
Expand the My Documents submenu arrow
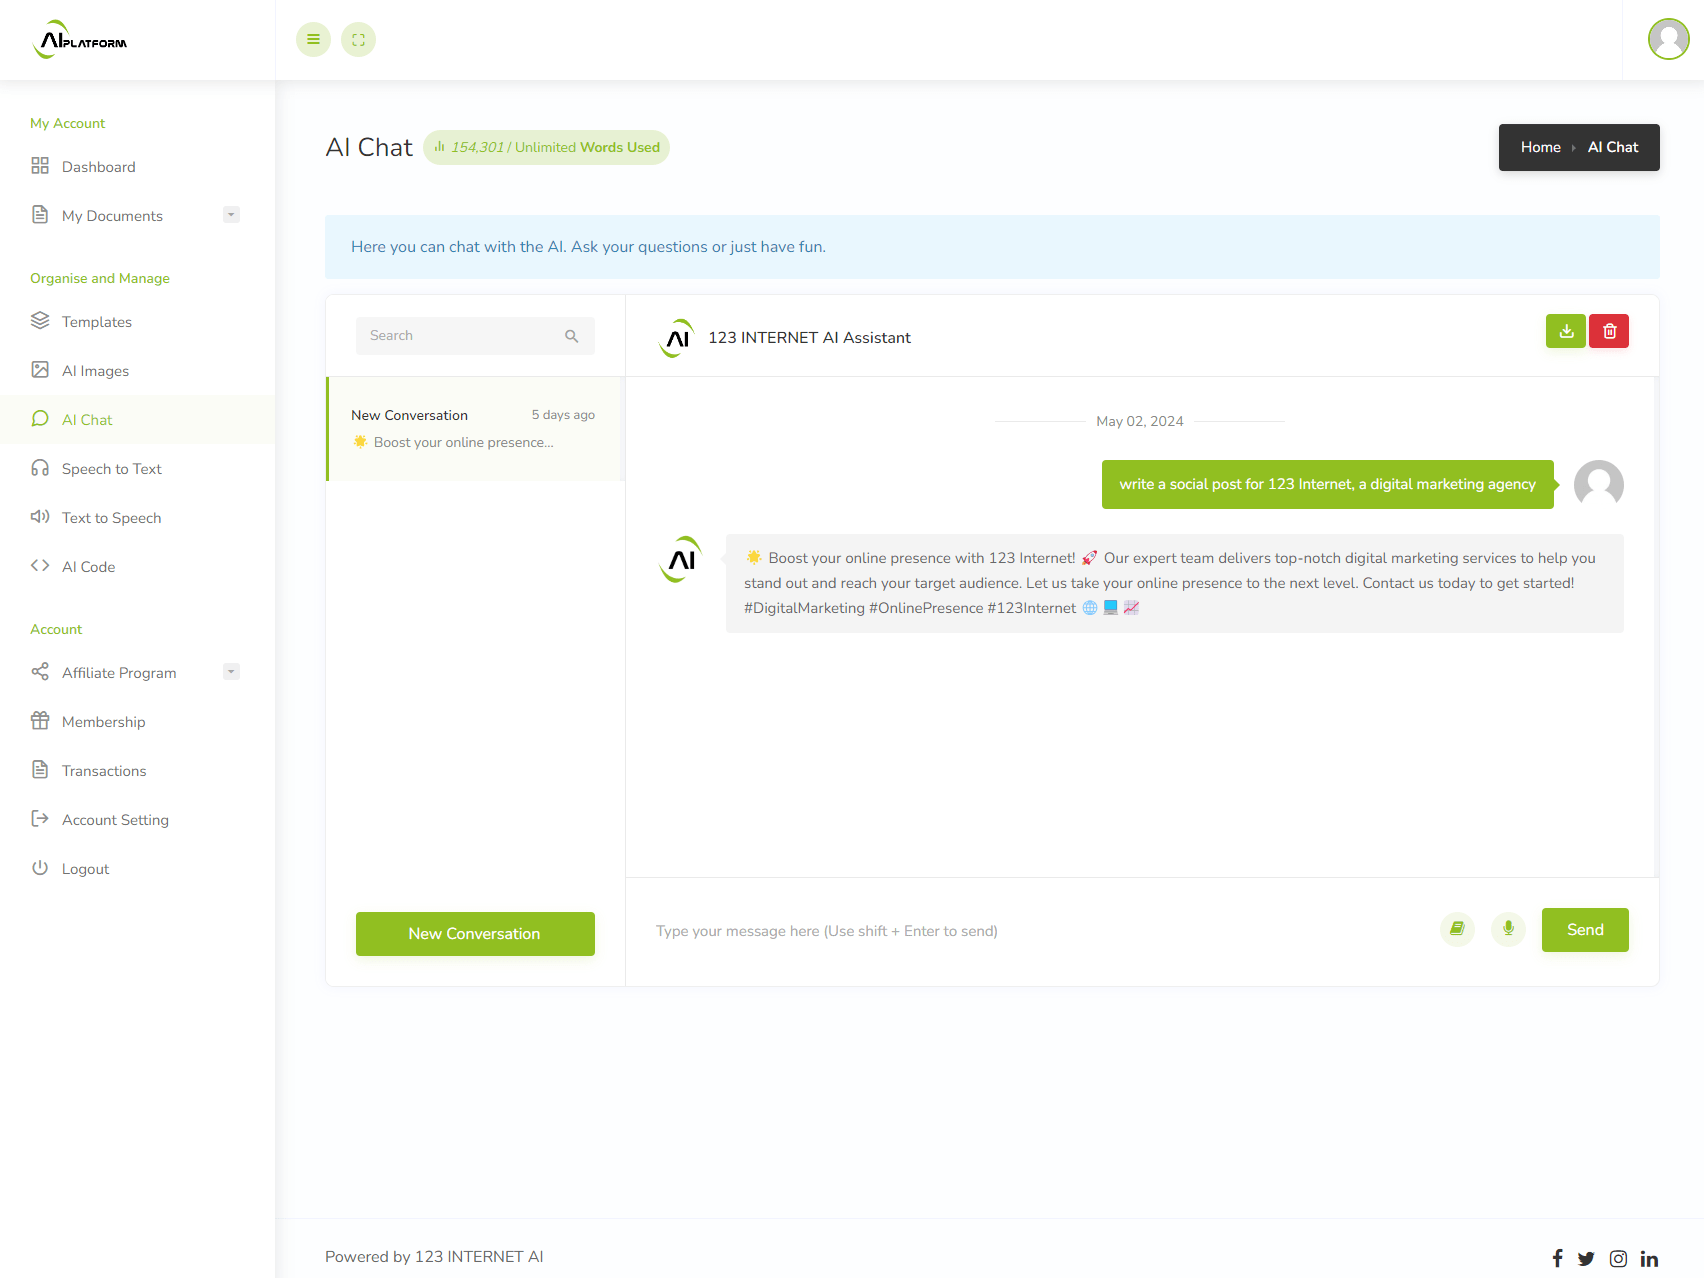(231, 215)
